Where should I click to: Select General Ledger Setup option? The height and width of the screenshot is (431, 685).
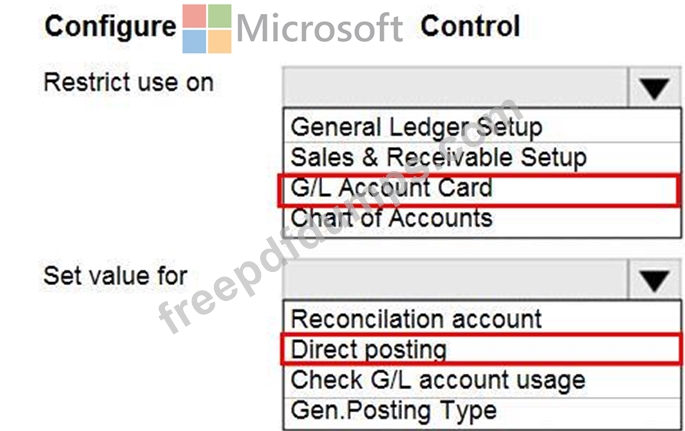(x=416, y=128)
